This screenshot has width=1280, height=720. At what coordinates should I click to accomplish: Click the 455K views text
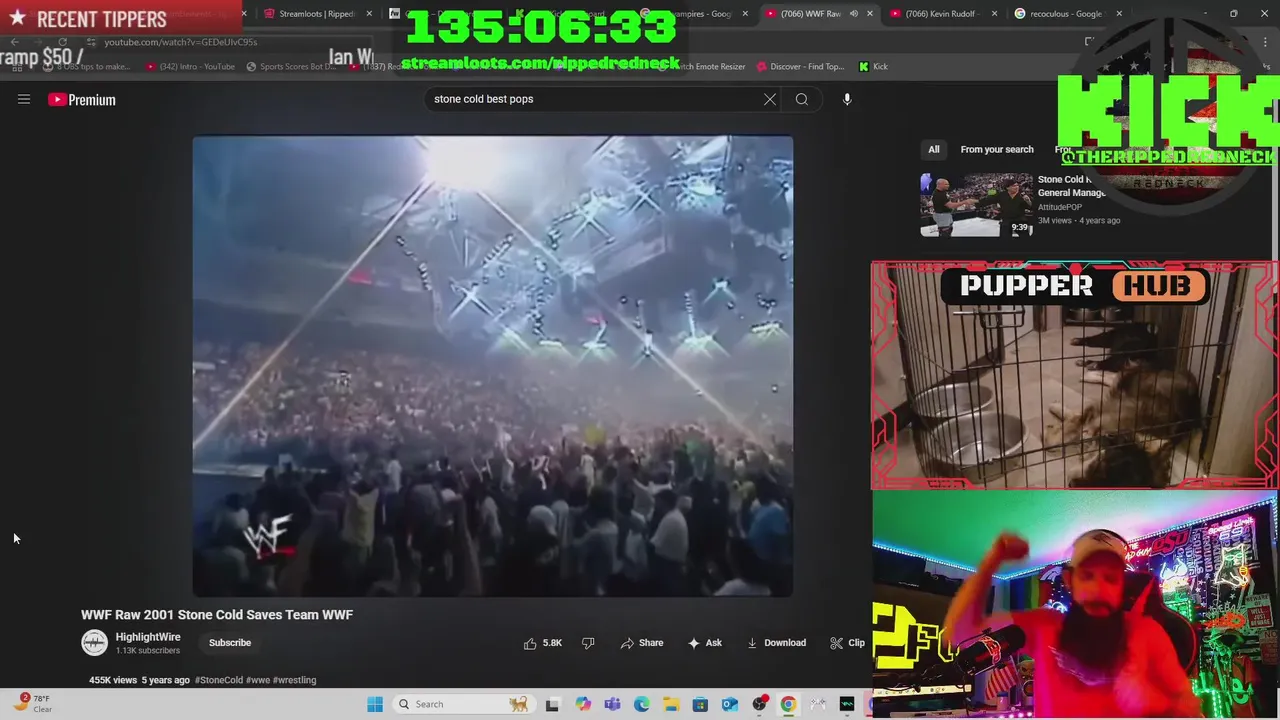(x=113, y=680)
